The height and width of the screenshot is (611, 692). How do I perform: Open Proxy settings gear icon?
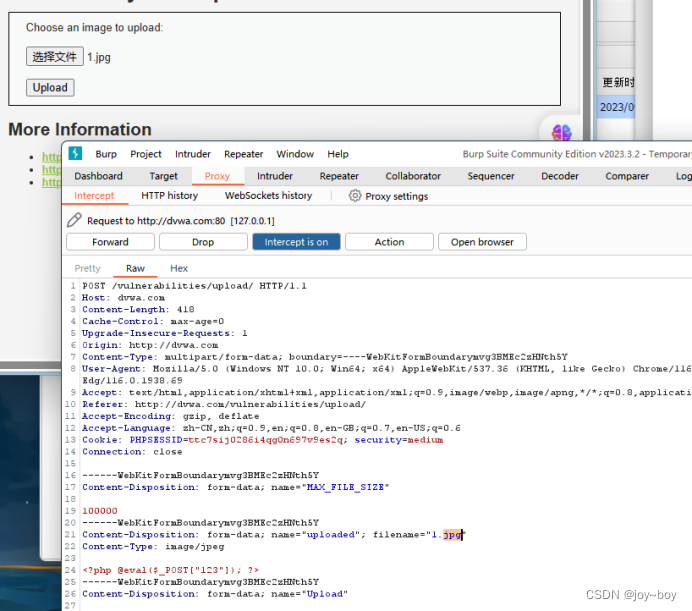tap(355, 196)
